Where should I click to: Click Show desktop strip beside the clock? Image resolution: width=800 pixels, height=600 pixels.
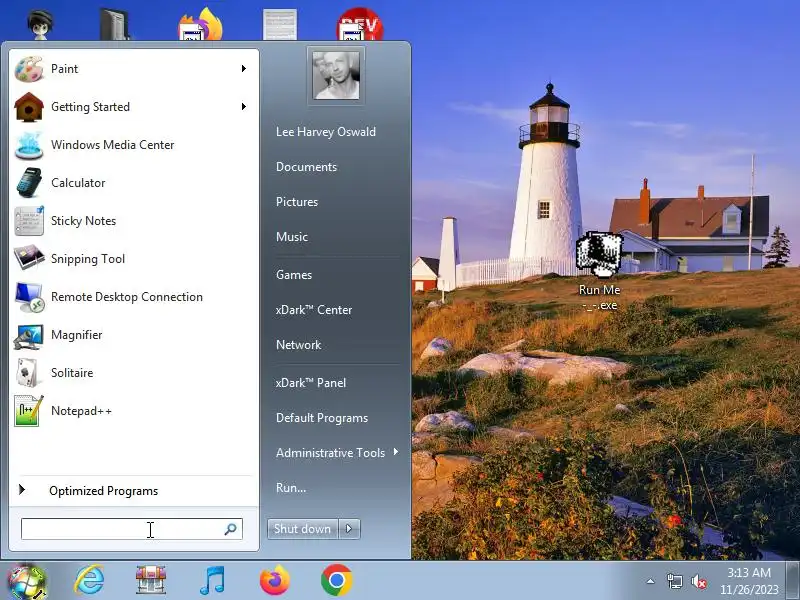tap(793, 581)
